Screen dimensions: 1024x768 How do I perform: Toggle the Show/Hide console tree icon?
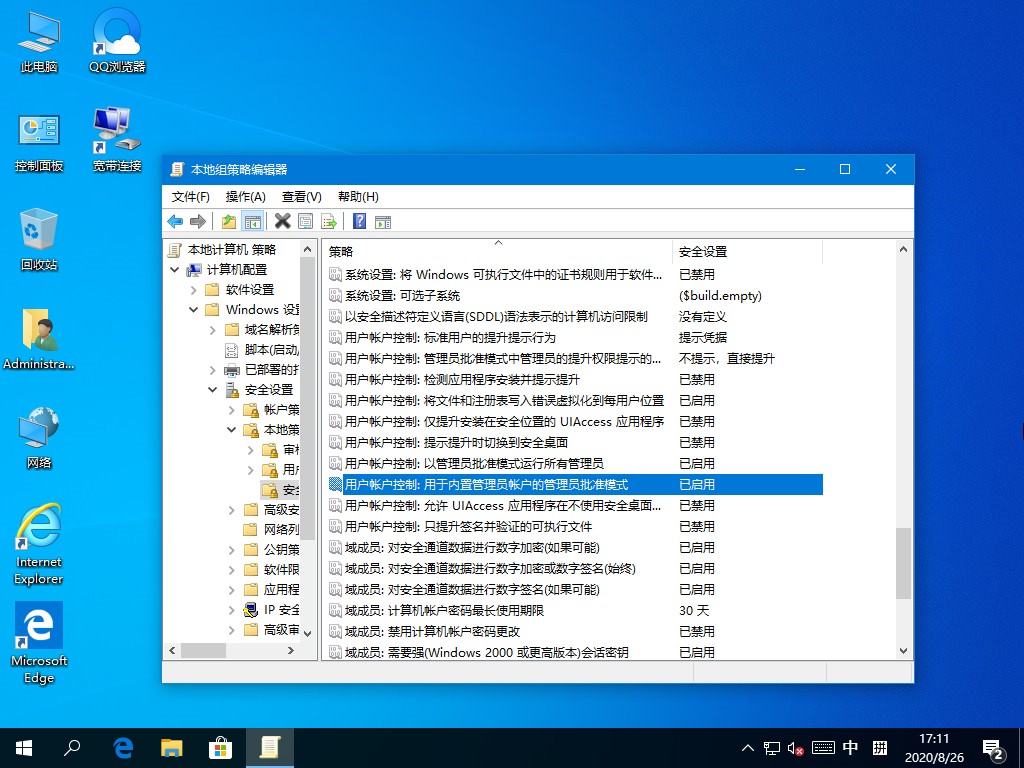click(x=252, y=221)
